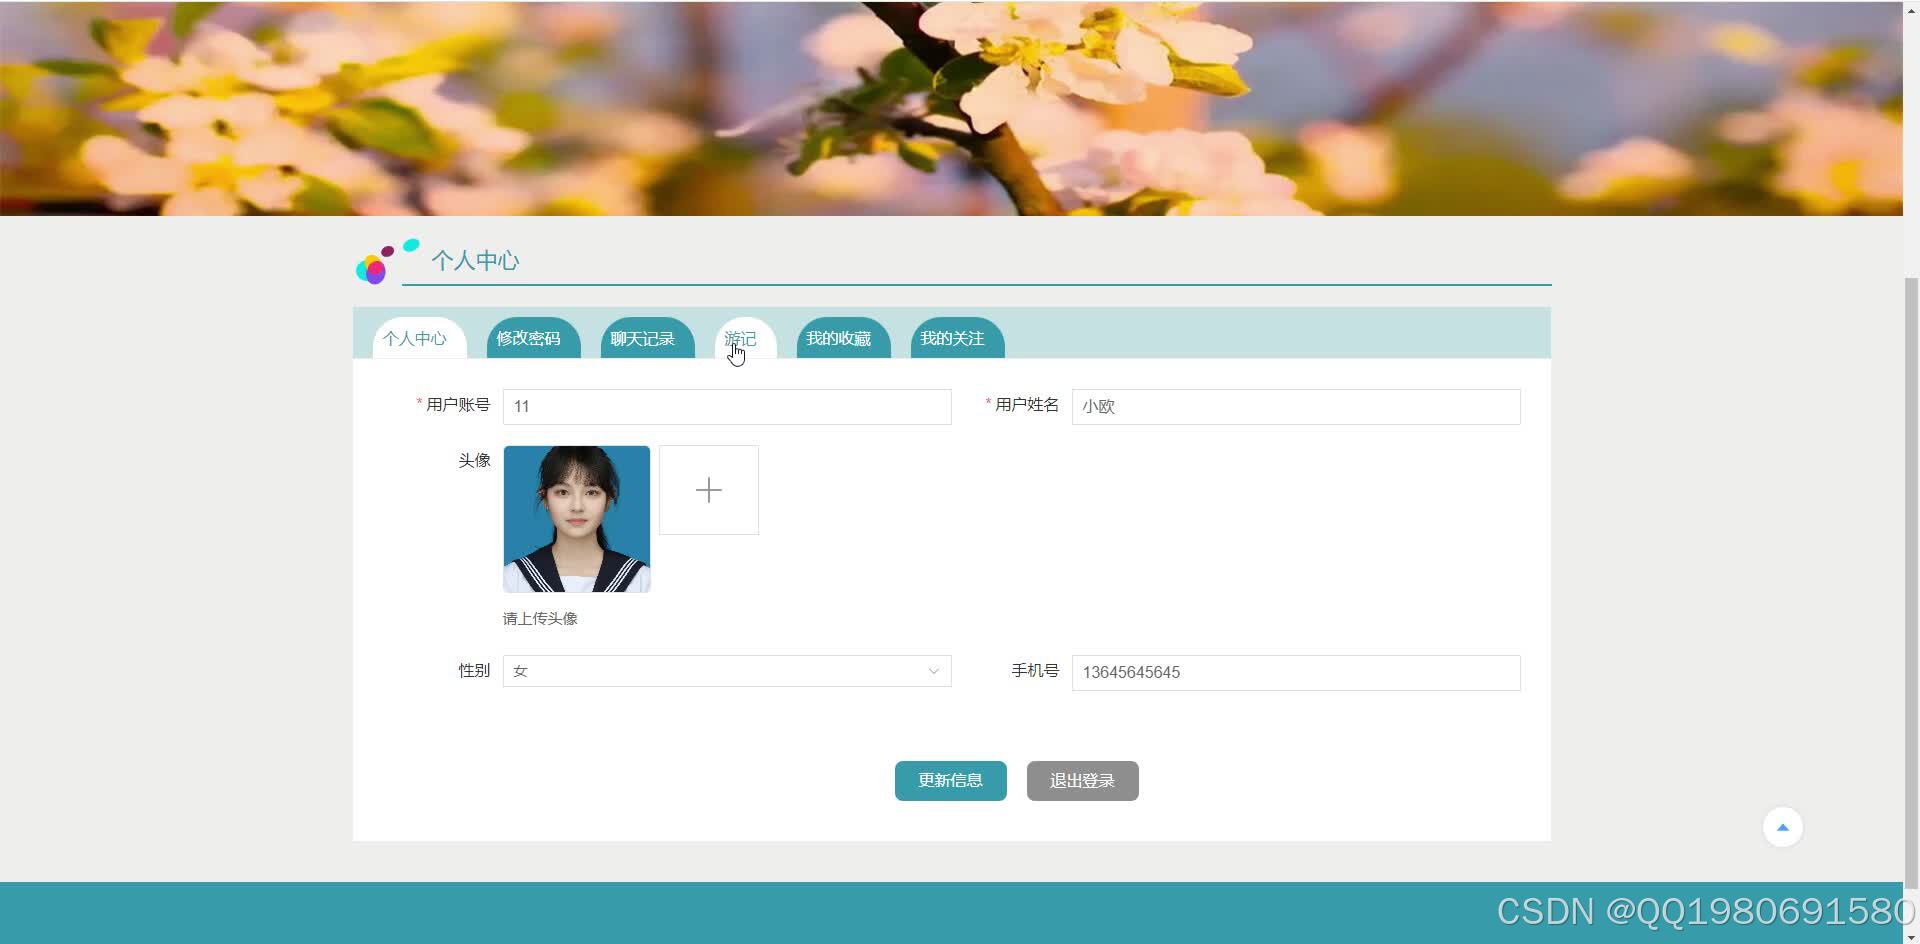Click the uploaded avatar photo thumbnail
Screen dimensions: 1920x944
point(577,519)
